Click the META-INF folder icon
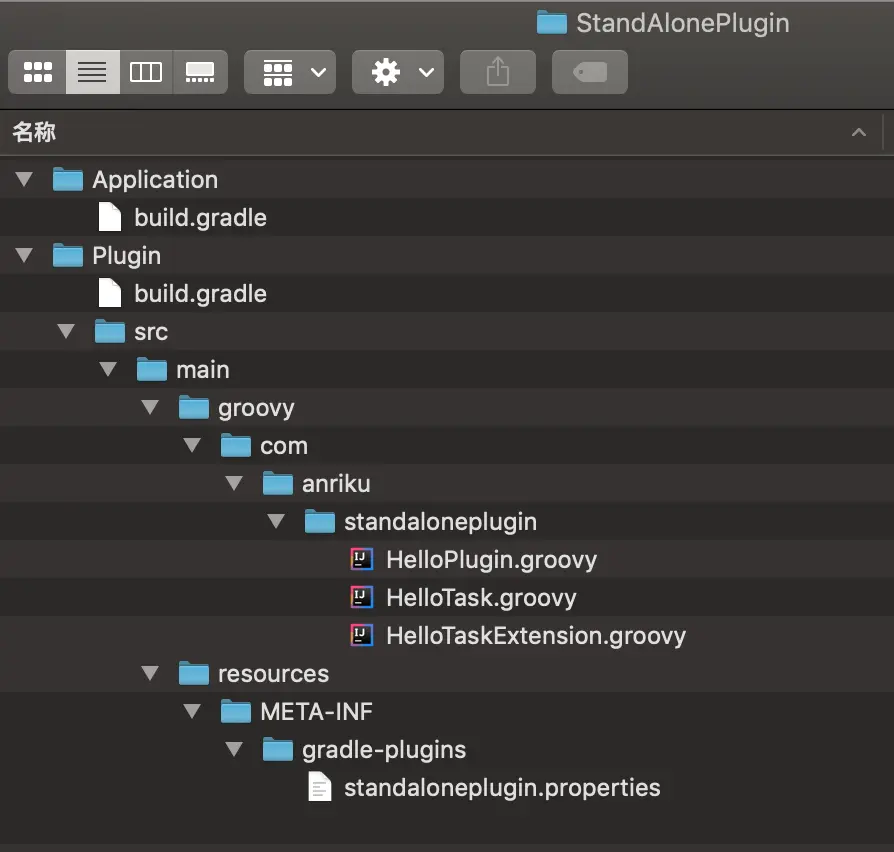This screenshot has height=852, width=894. [236, 711]
